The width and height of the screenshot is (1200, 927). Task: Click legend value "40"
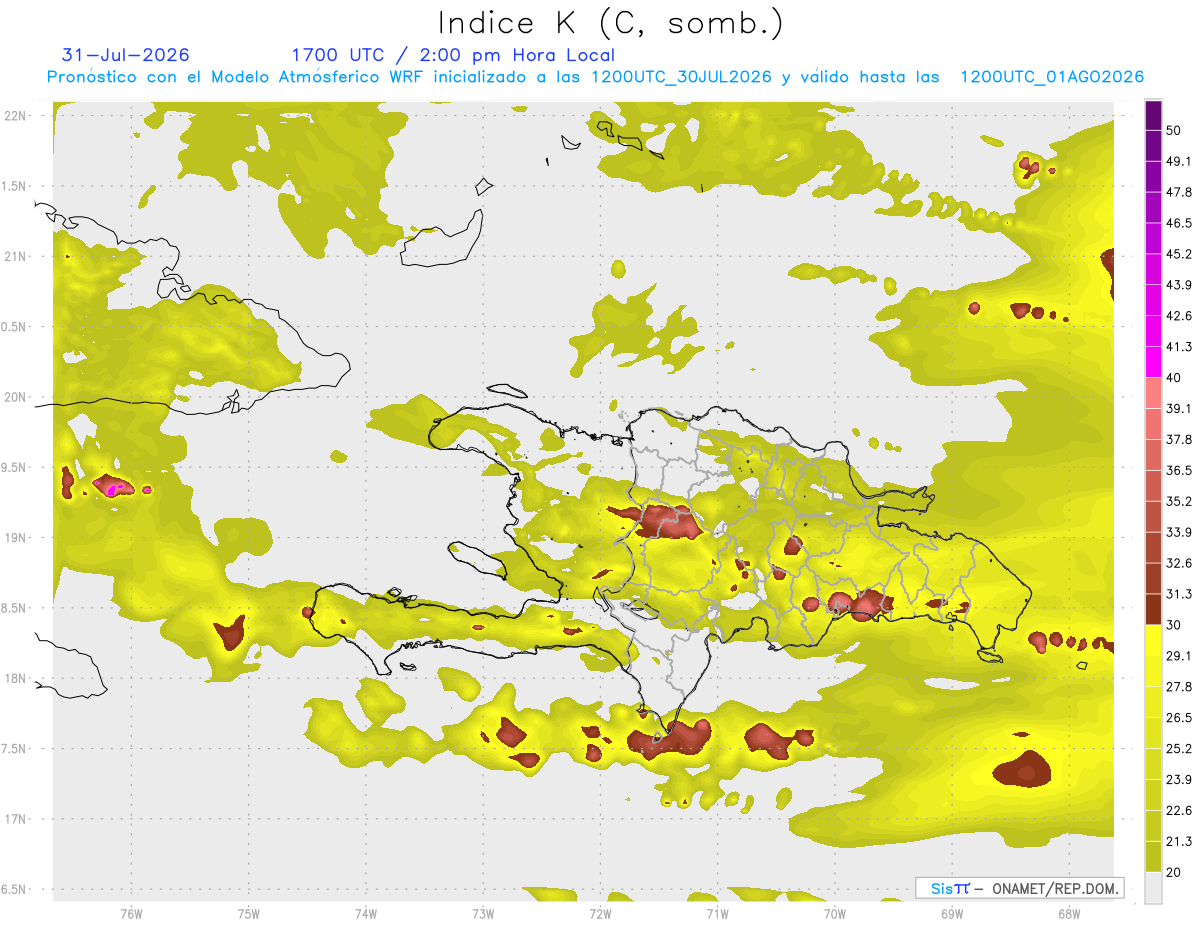click(x=1174, y=378)
